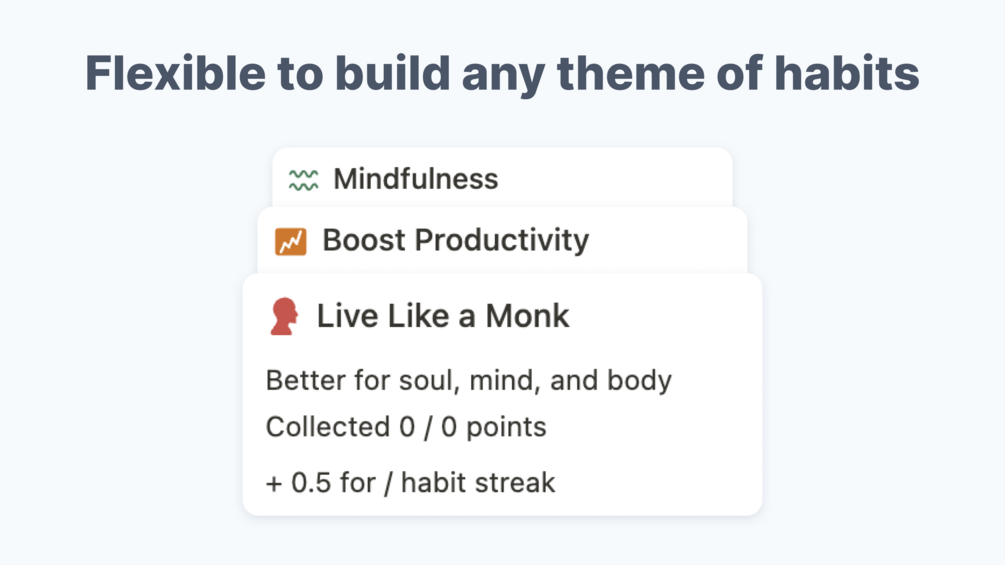Click the '+ 0.5 for / habit streak' line
The width and height of the screenshot is (1005, 565).
pyautogui.click(x=410, y=483)
